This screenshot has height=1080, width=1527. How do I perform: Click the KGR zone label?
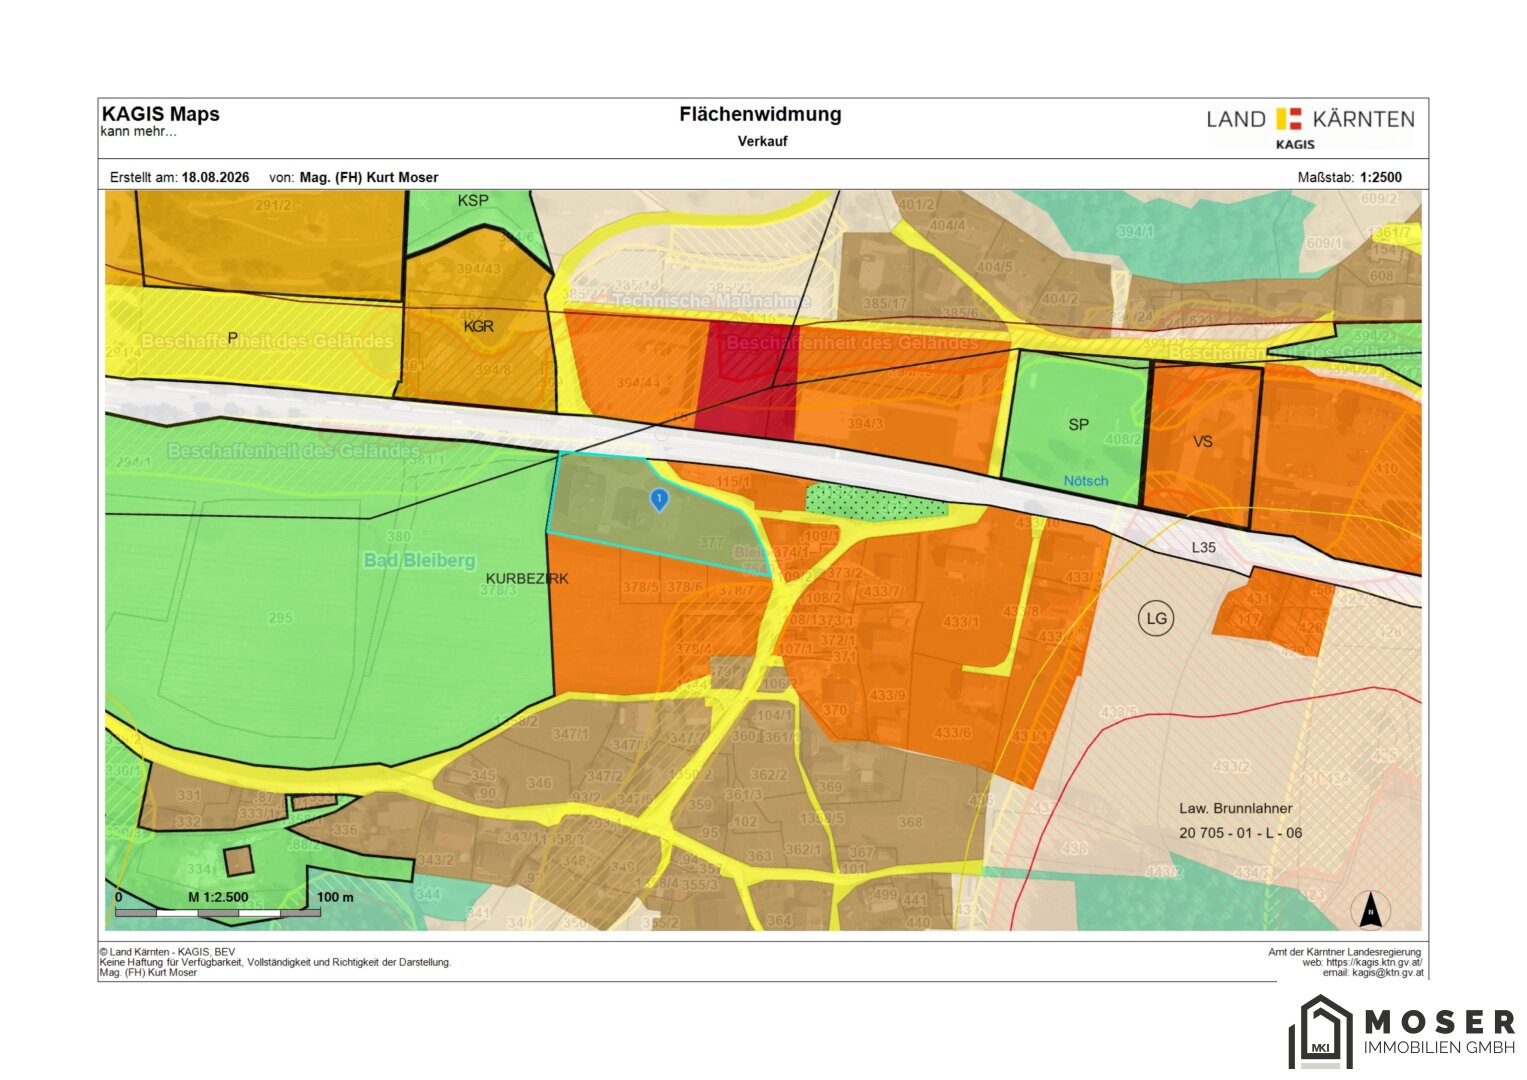[479, 326]
